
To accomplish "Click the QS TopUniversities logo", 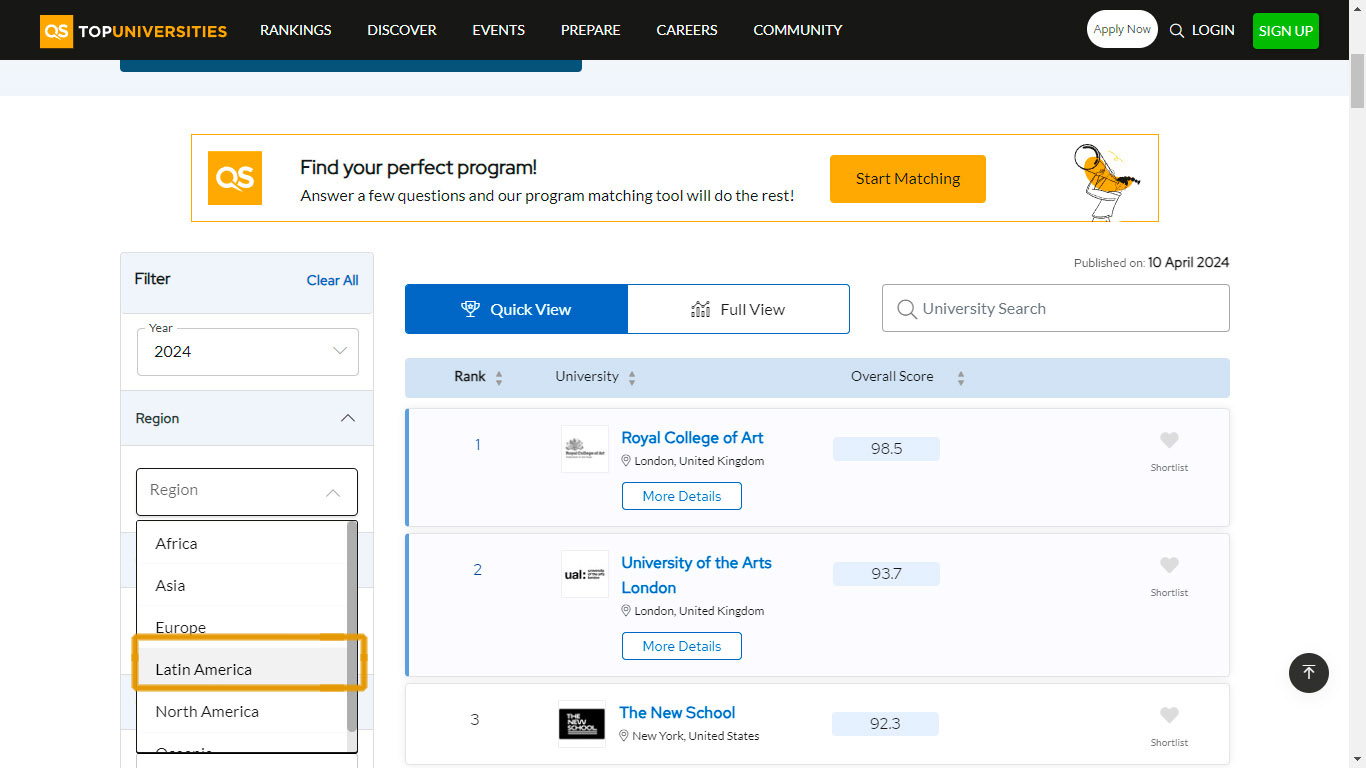I will (133, 31).
